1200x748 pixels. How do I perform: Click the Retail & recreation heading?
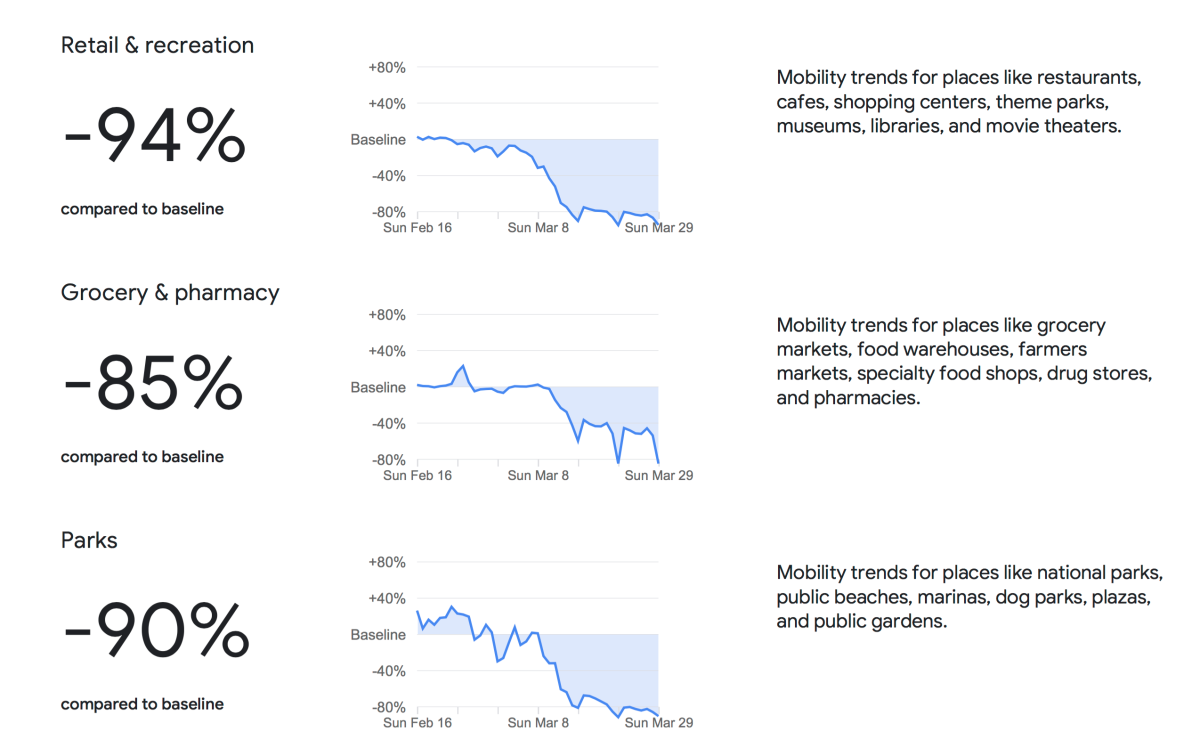pos(157,45)
